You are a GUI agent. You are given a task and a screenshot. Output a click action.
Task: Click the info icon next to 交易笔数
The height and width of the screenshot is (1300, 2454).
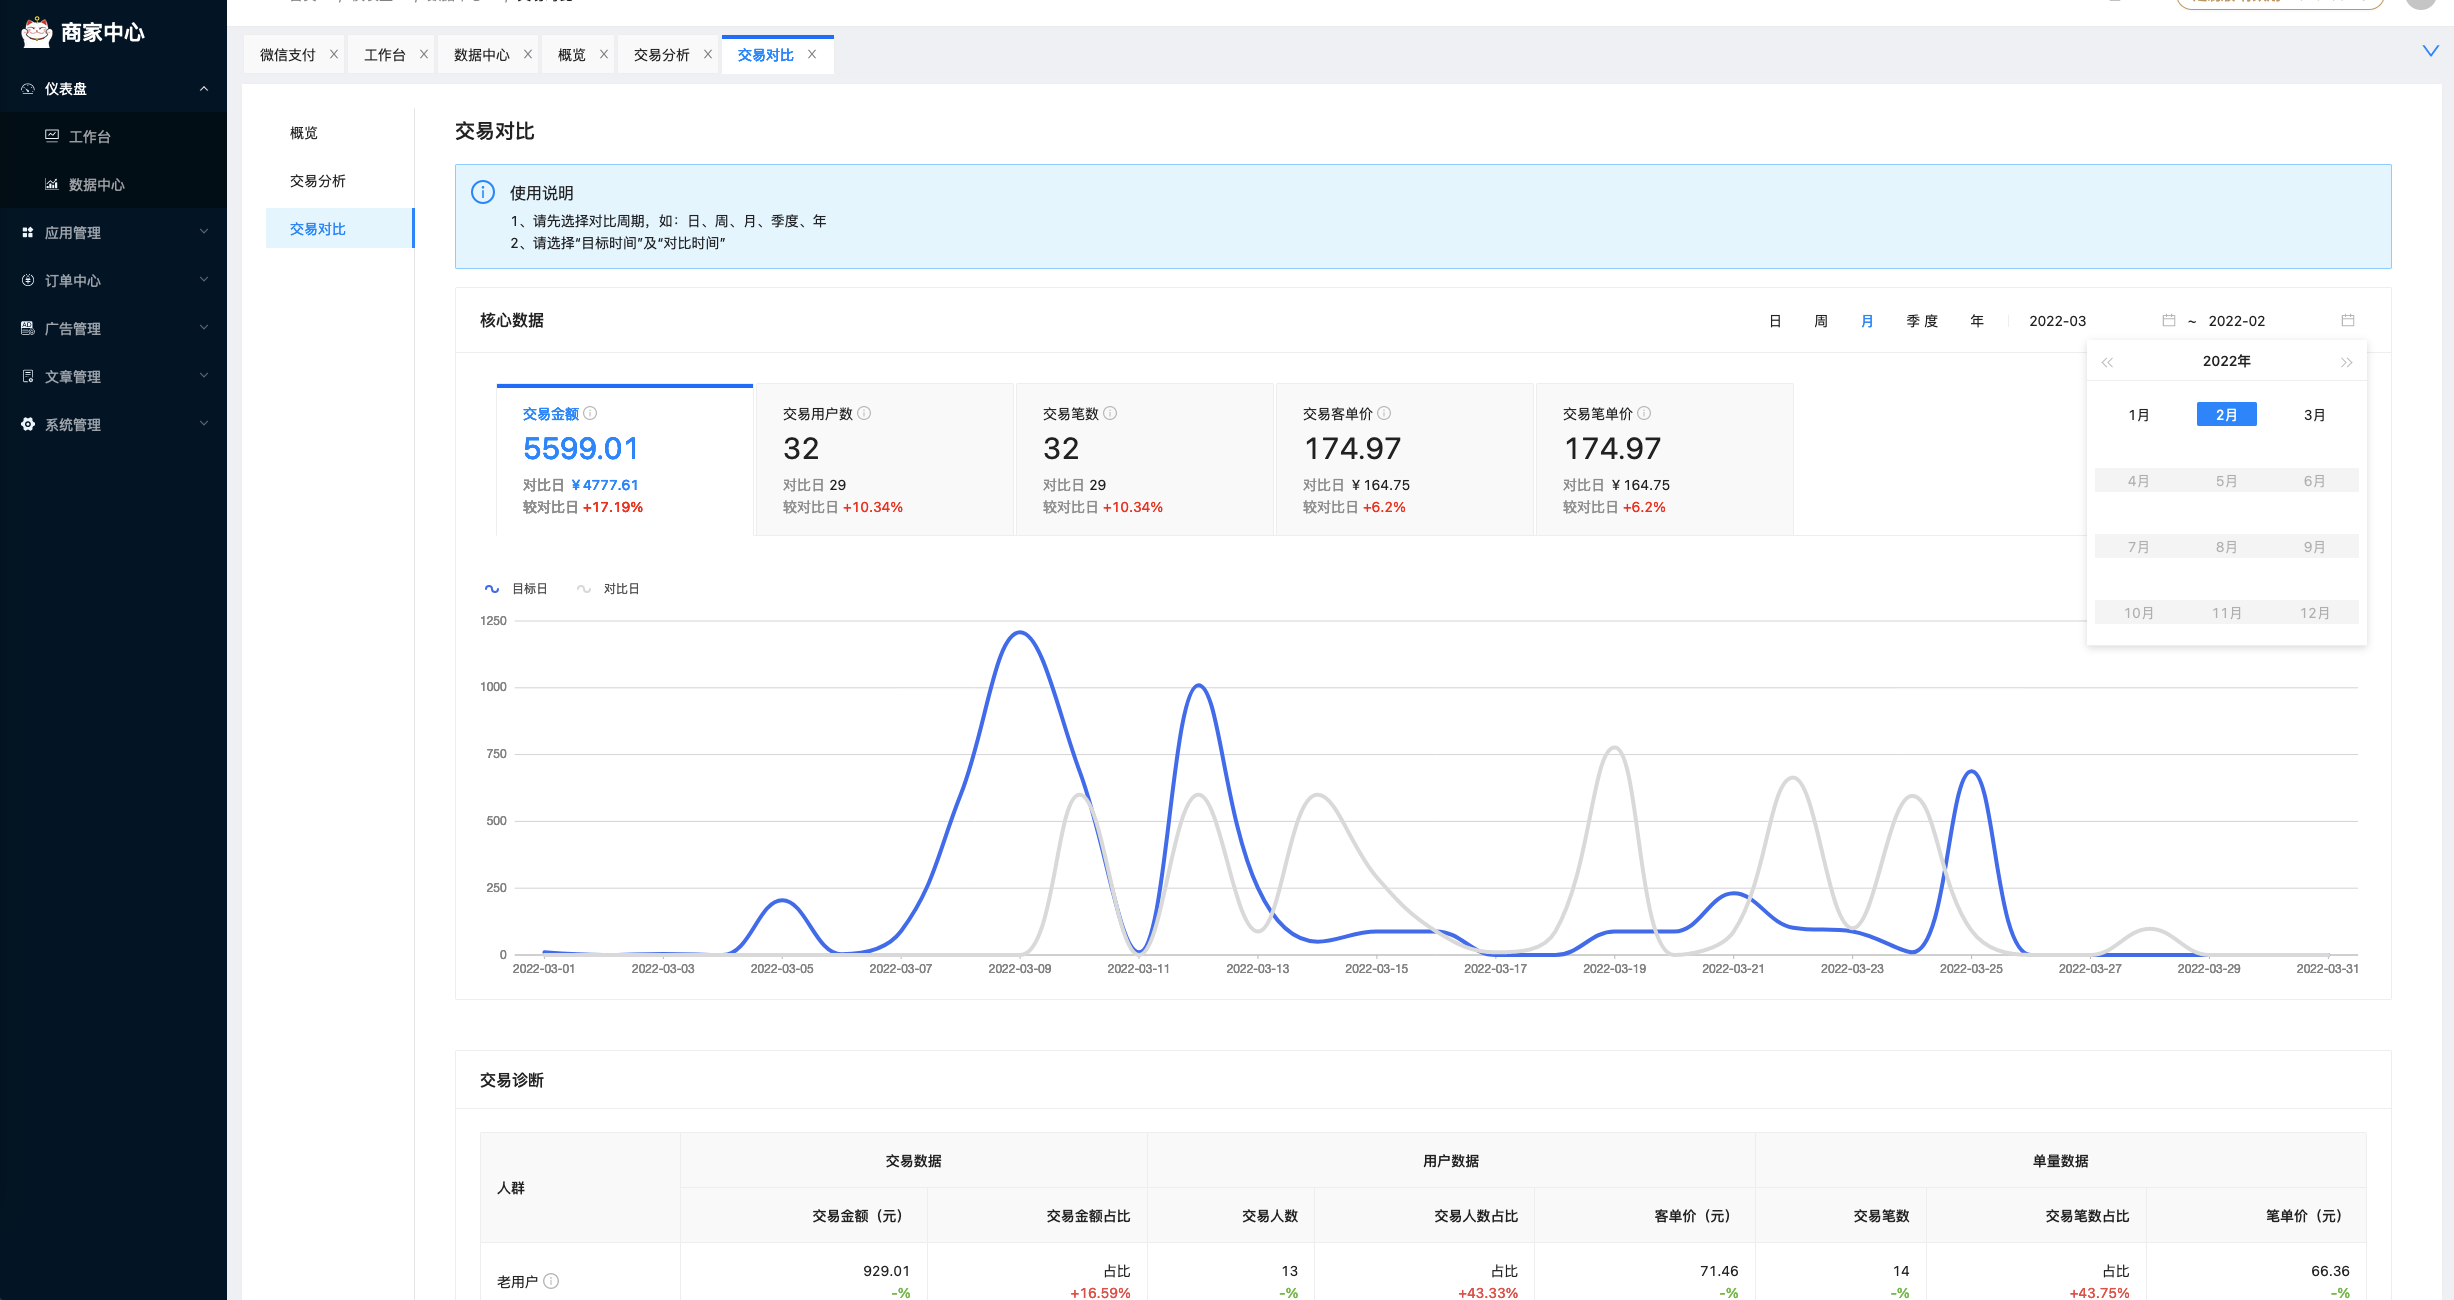[1110, 413]
